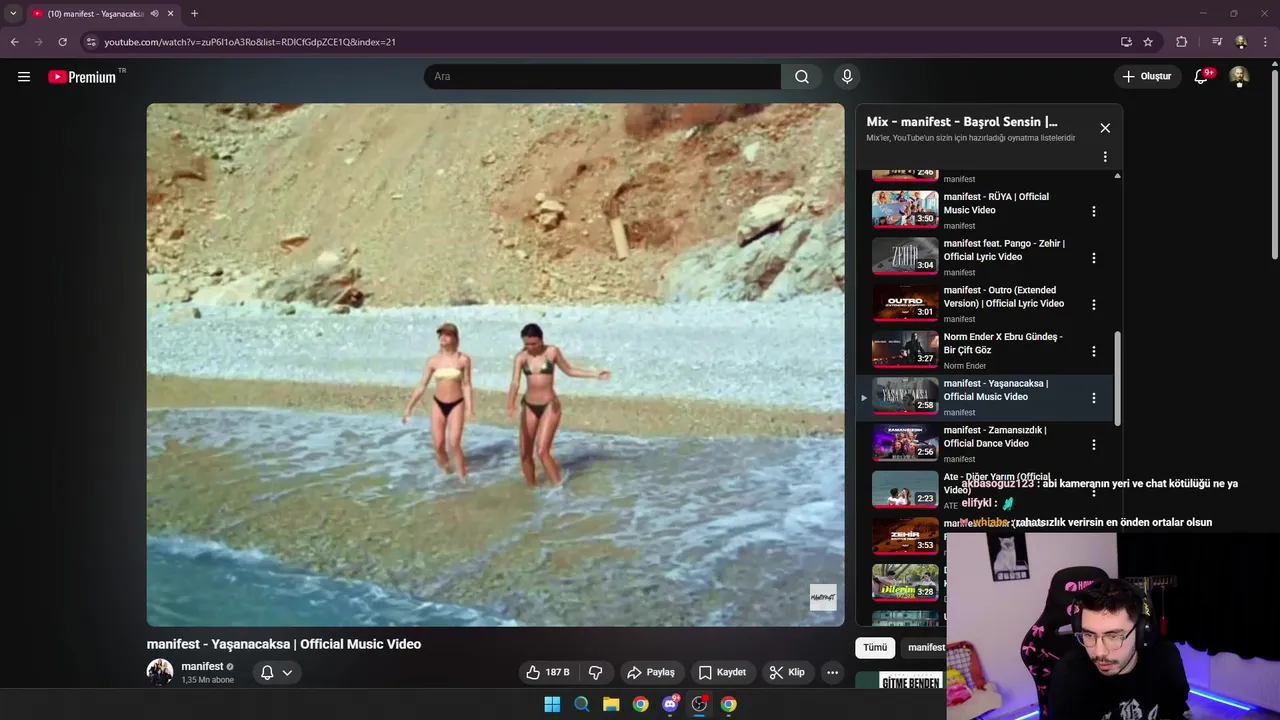Go back in browser history

point(15,42)
